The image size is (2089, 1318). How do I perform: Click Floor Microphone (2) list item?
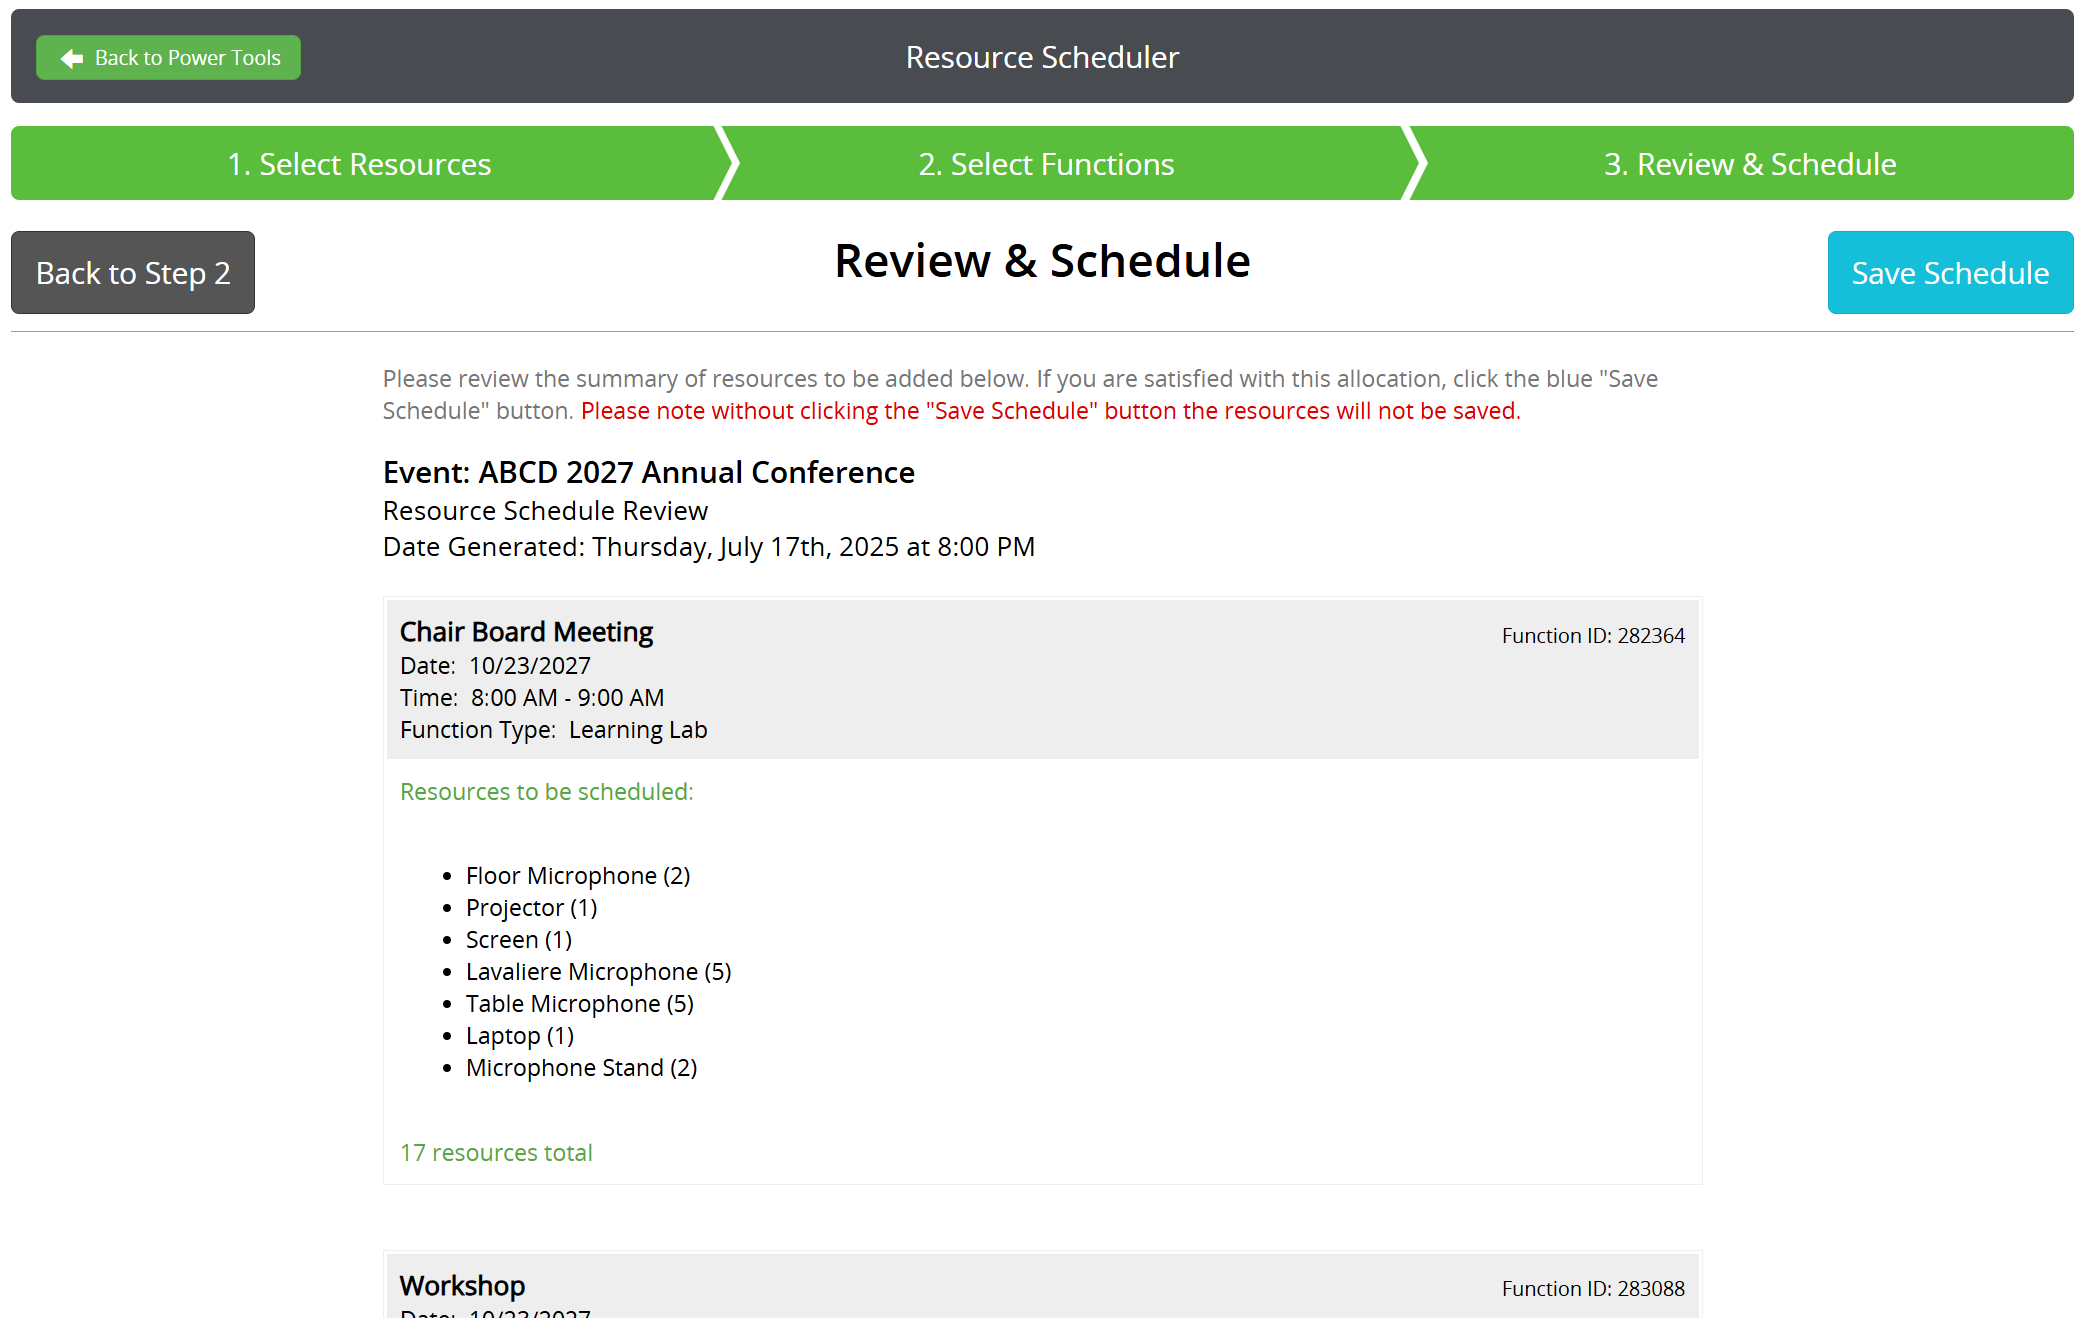pyautogui.click(x=577, y=876)
